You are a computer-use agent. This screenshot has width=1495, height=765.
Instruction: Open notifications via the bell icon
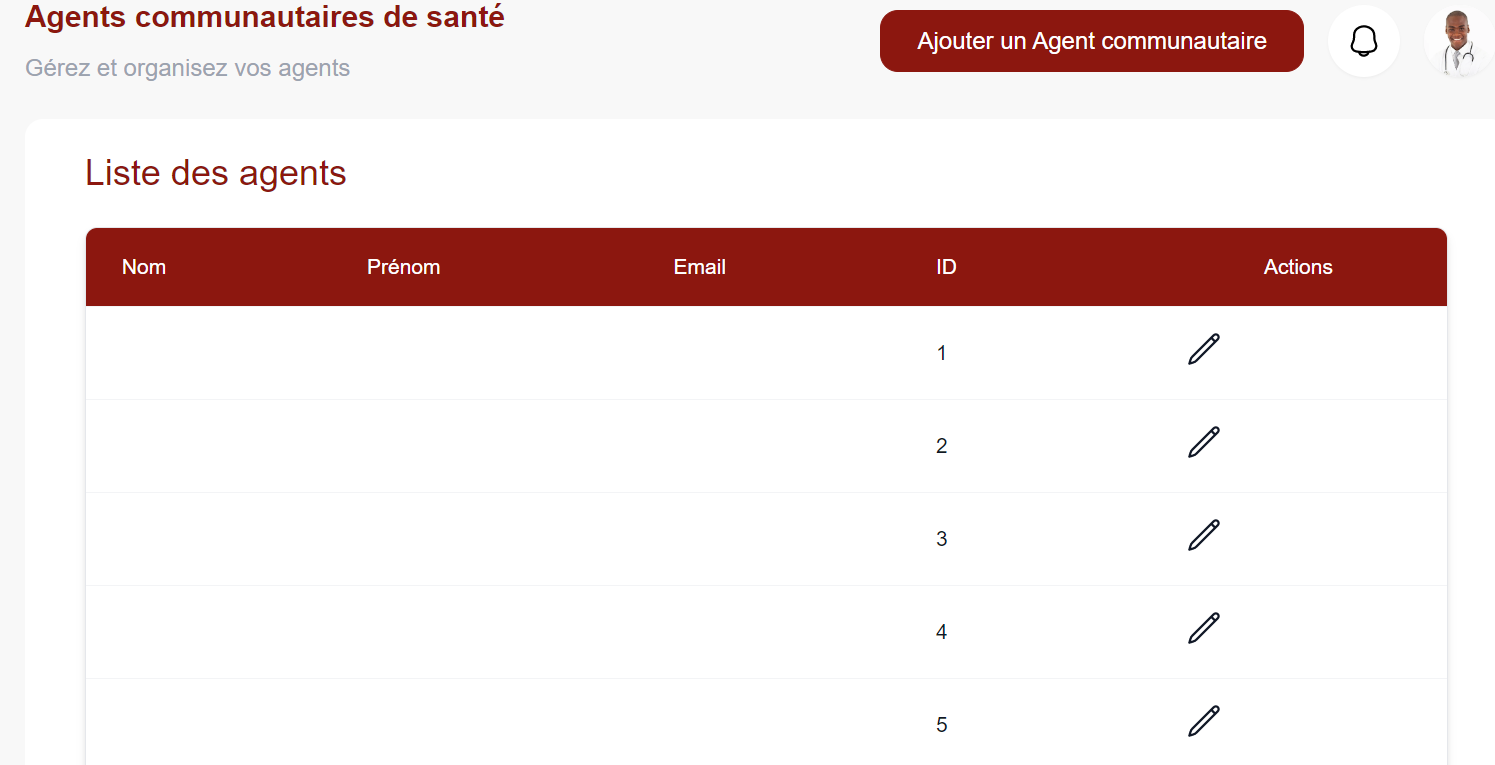(x=1363, y=41)
